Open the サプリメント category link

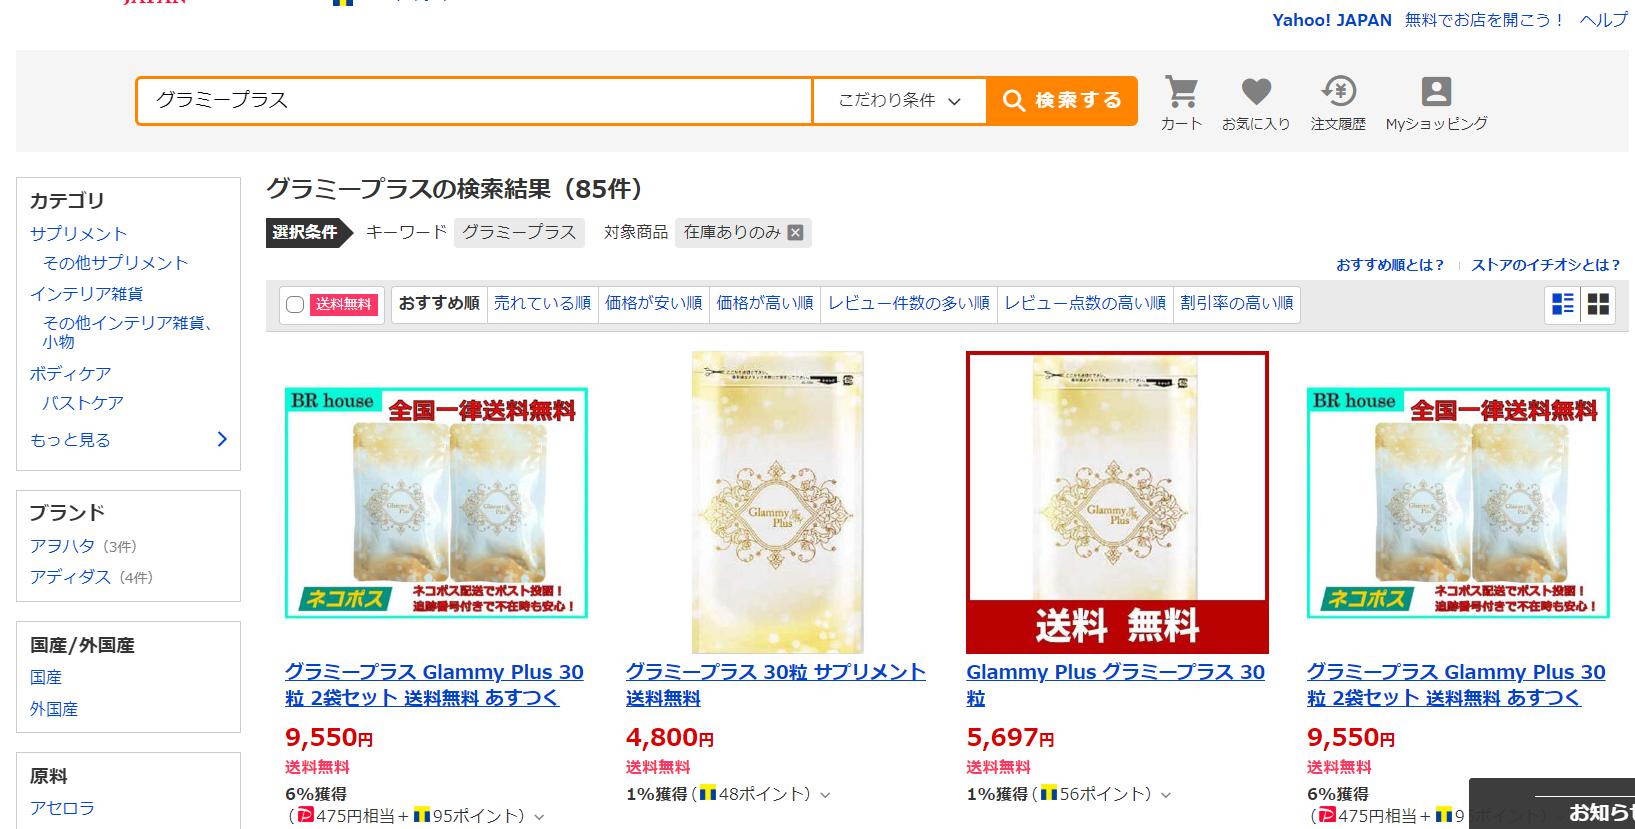tap(78, 234)
